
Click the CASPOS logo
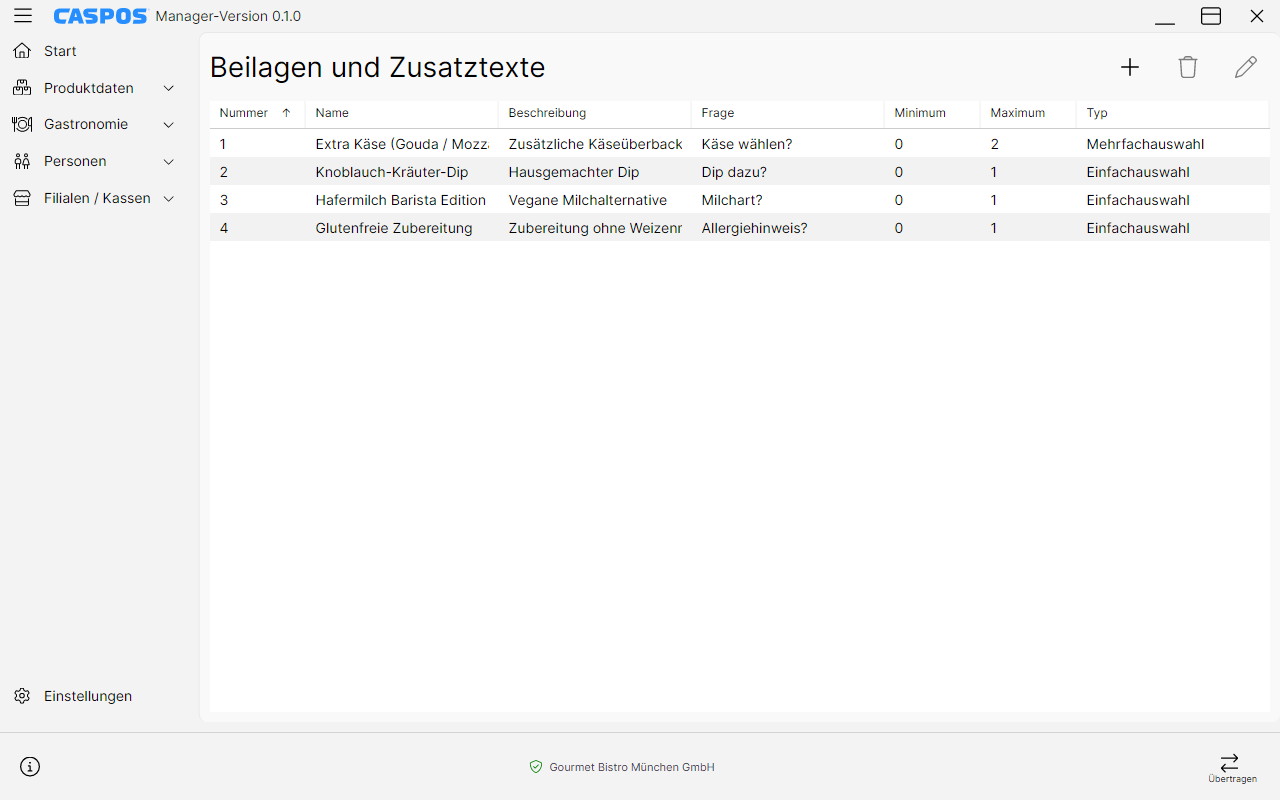[x=100, y=16]
